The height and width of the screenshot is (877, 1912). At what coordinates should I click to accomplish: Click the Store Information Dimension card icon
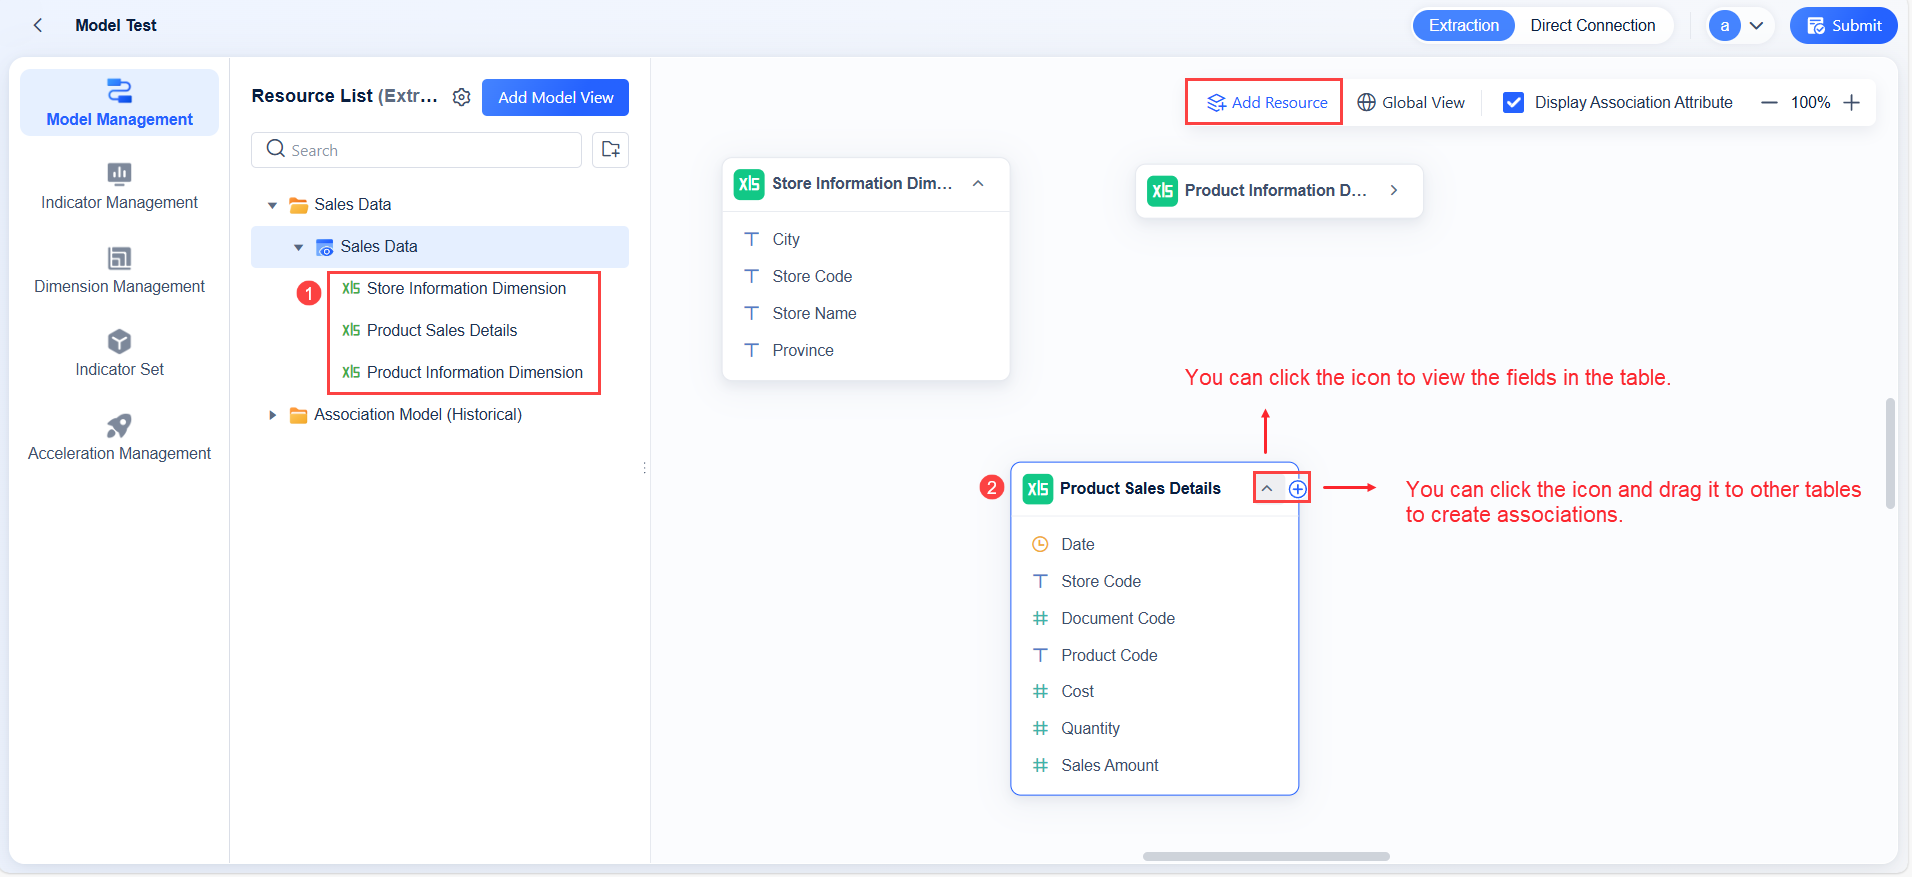(749, 184)
